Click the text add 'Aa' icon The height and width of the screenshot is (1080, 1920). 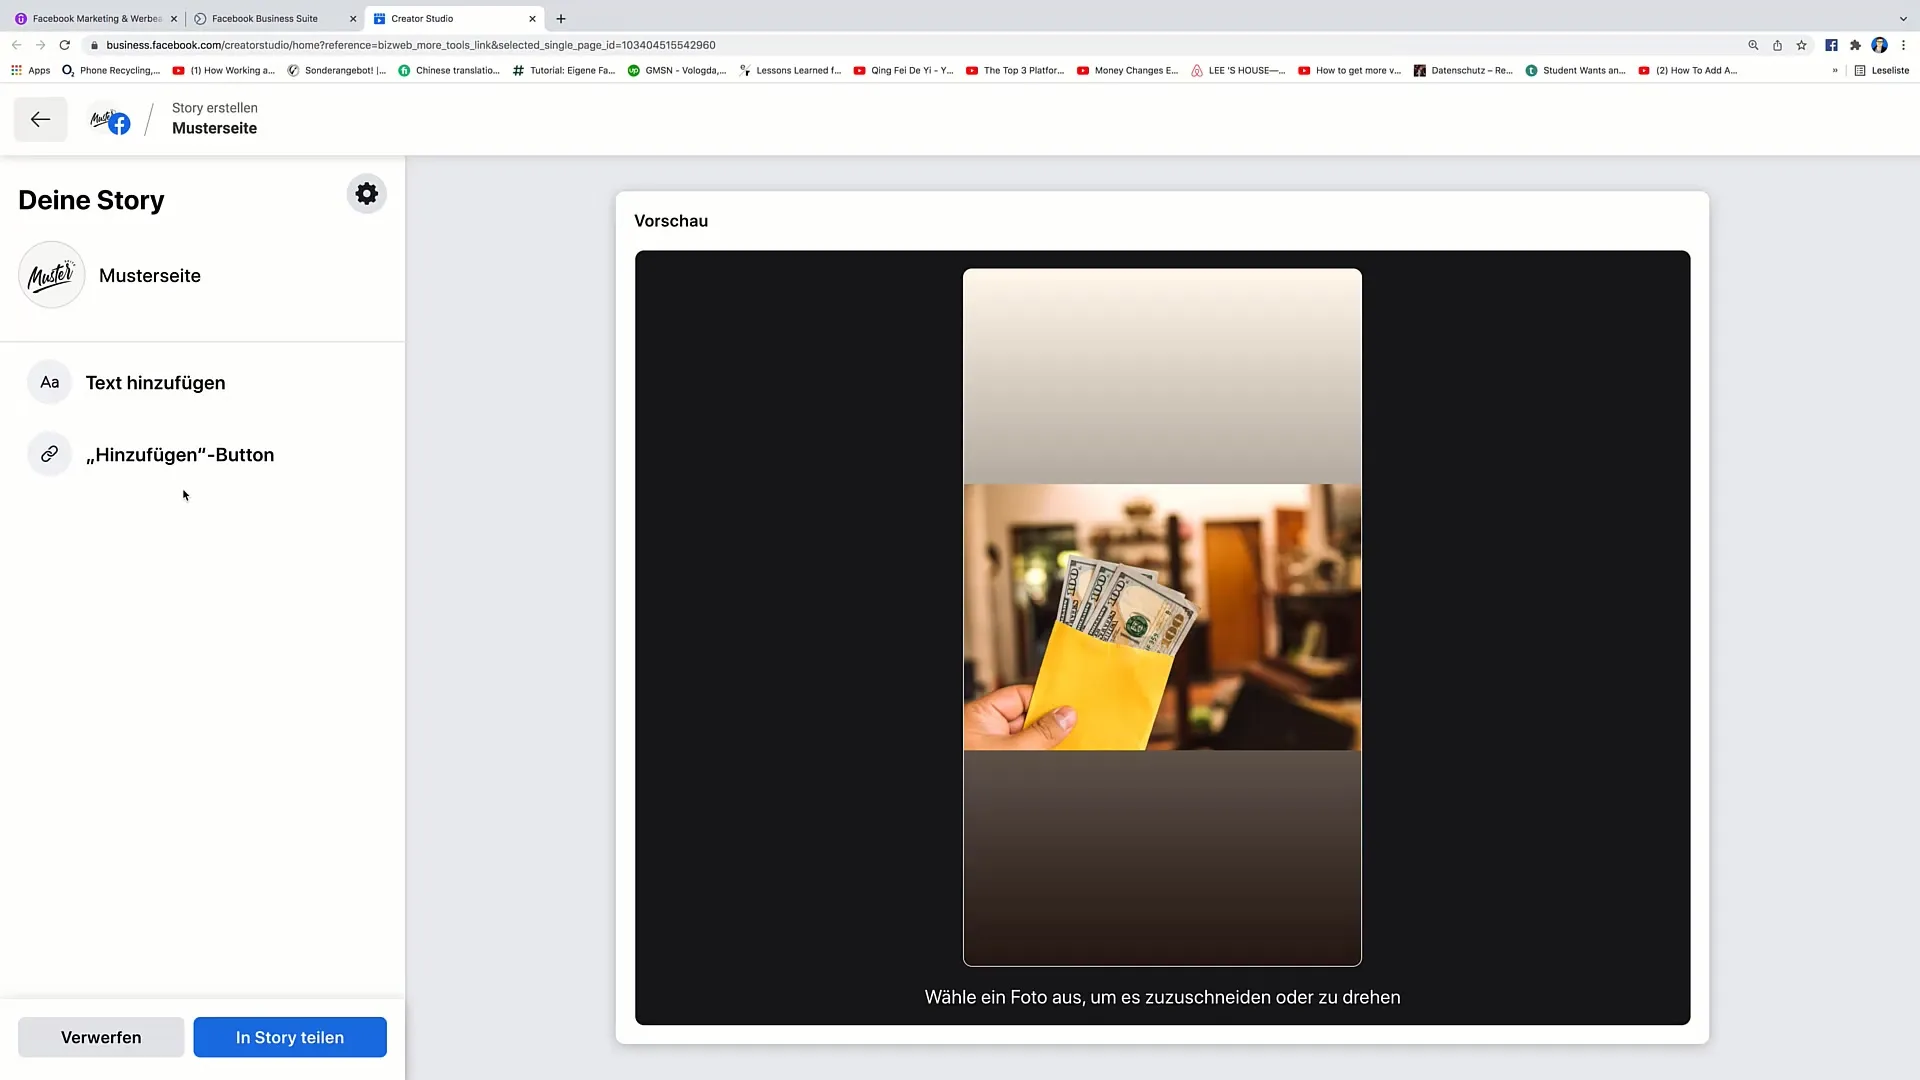(49, 381)
